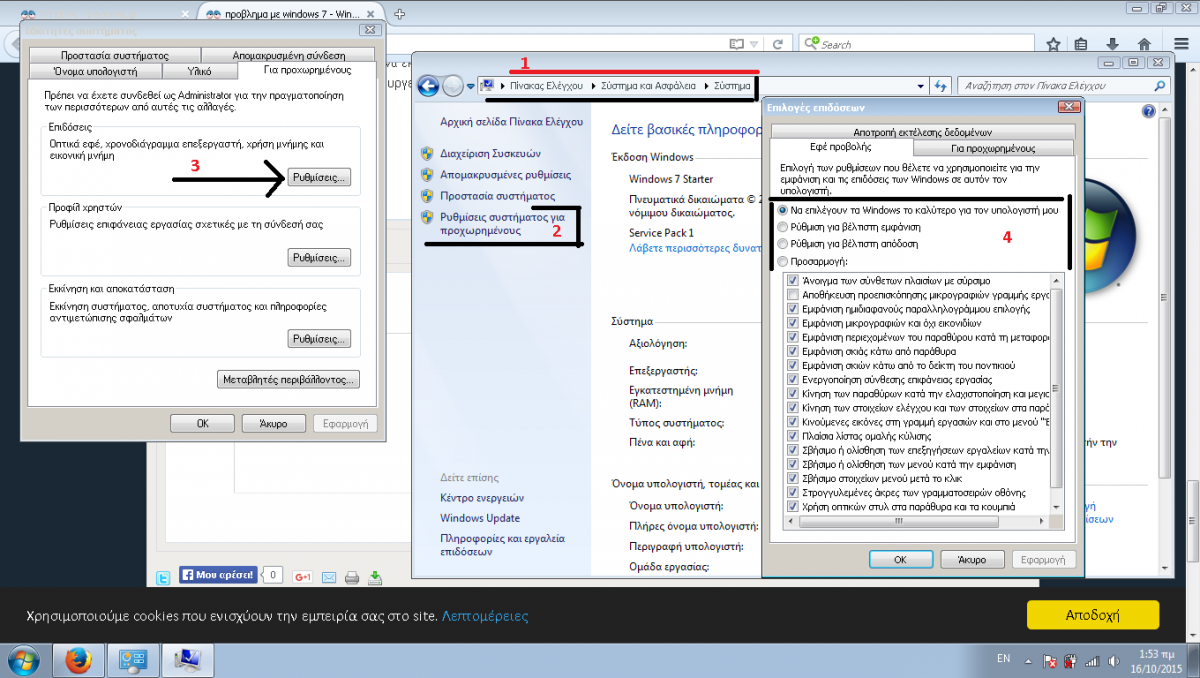
Task: Click the shield icon beside Προστασία συστήματος
Action: point(427,196)
